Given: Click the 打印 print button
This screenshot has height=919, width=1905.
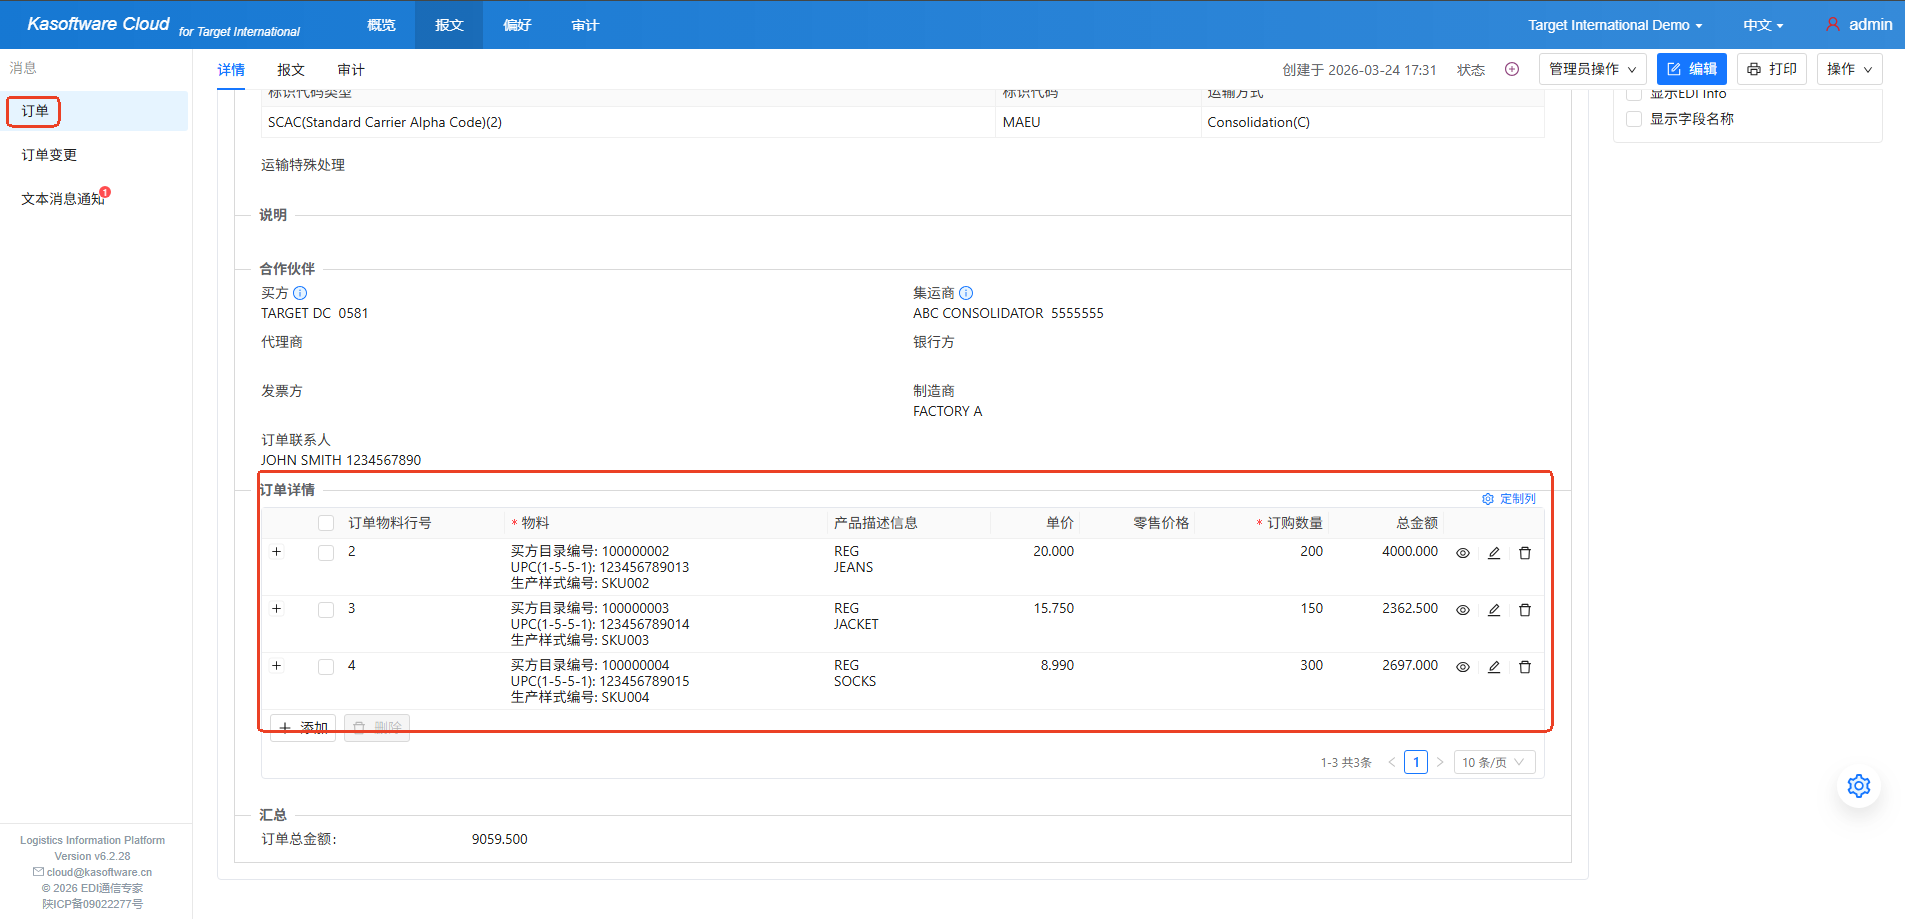Looking at the screenshot, I should pyautogui.click(x=1771, y=69).
